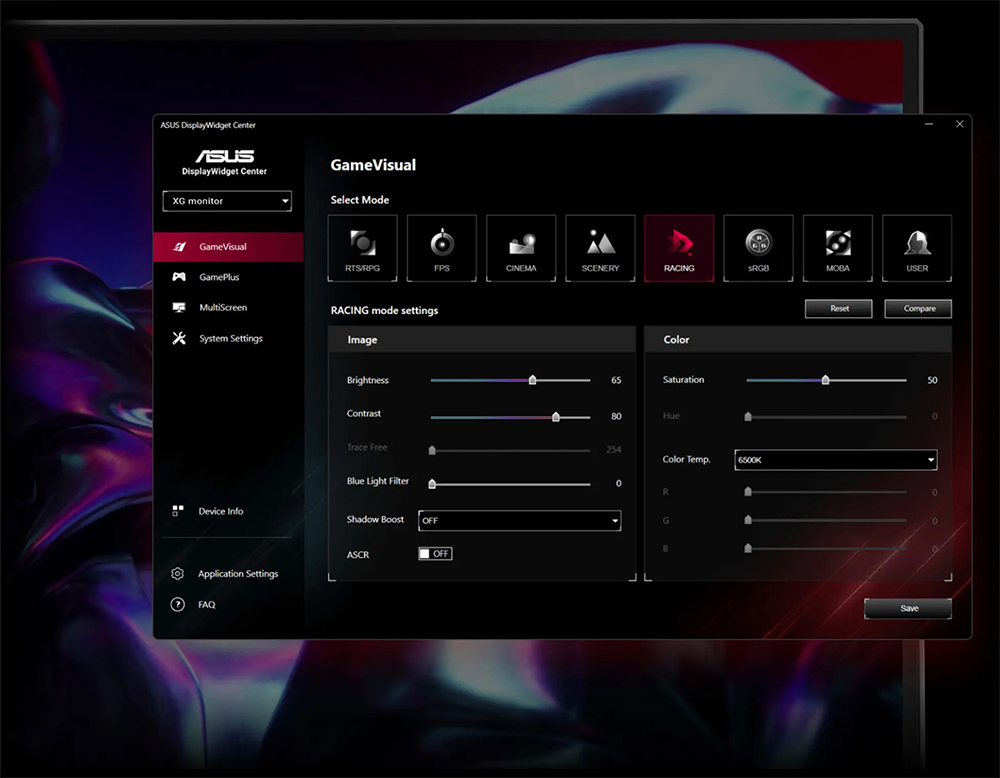Select the RTS/RPG mode icon
The image size is (1000, 778).
[362, 247]
